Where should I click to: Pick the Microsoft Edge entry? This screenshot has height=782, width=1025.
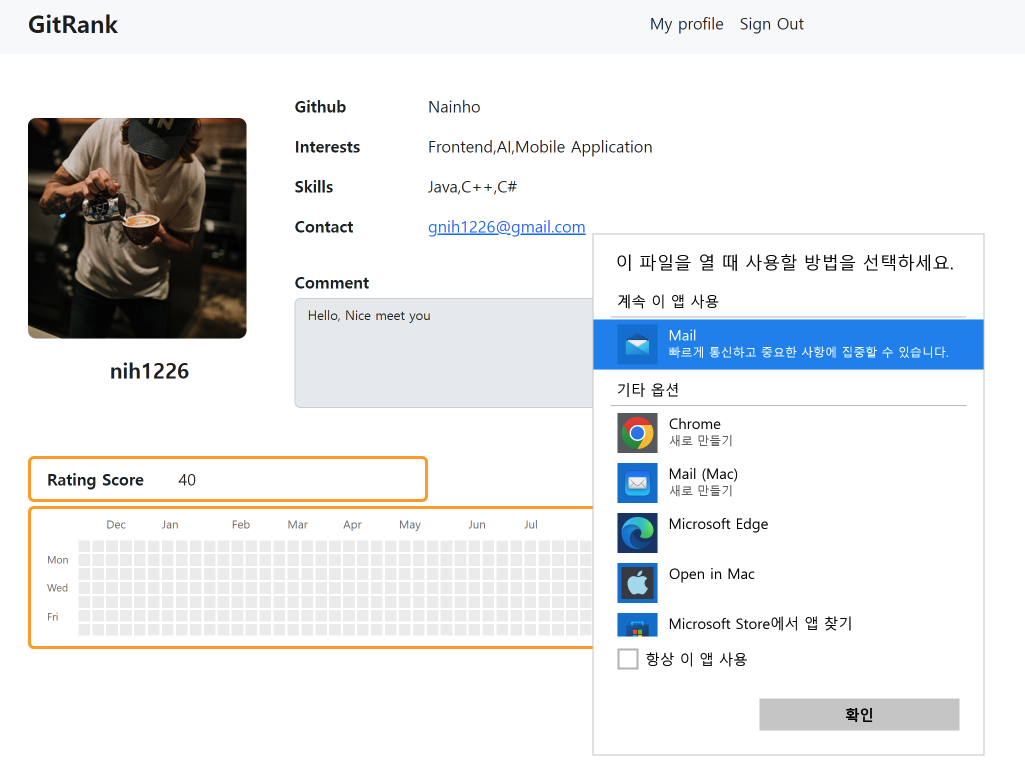(x=788, y=533)
